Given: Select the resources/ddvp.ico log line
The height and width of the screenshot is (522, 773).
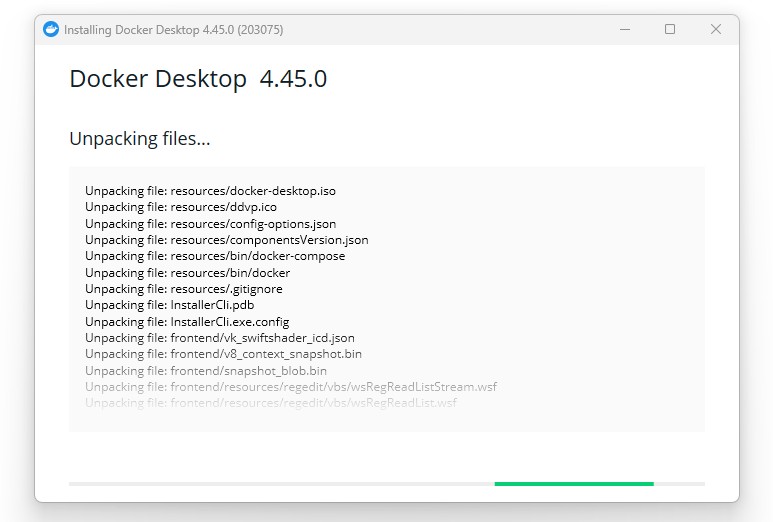Looking at the screenshot, I should tap(181, 207).
